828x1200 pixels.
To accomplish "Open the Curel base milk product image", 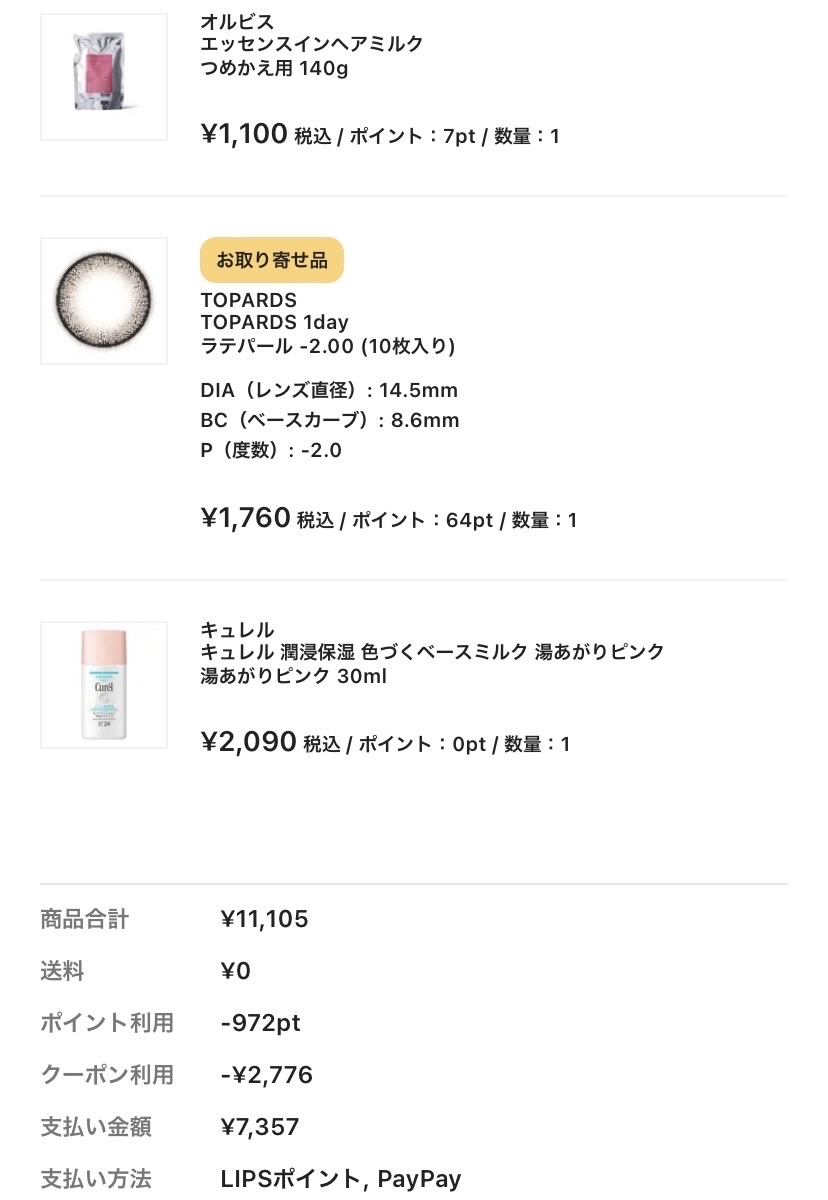I will pos(104,685).
